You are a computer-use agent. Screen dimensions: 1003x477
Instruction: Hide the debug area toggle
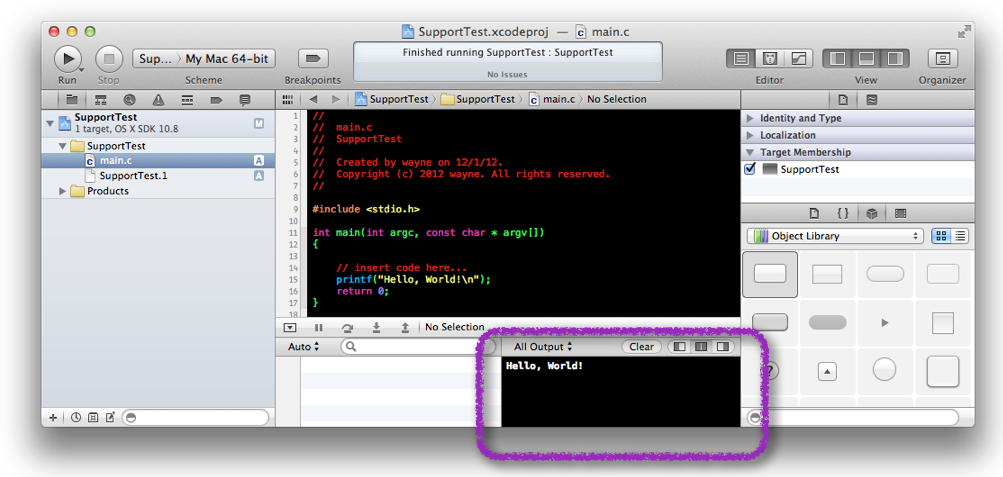pyautogui.click(x=290, y=327)
